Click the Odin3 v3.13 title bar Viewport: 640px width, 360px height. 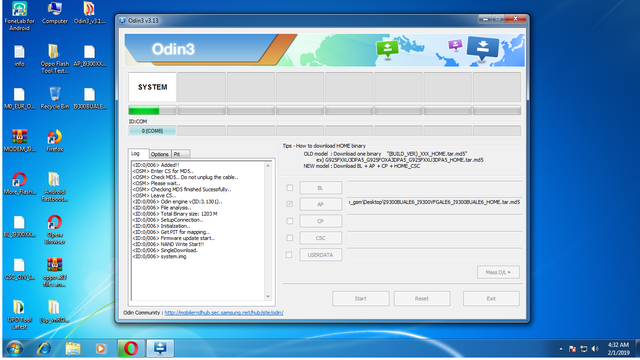tap(298, 20)
